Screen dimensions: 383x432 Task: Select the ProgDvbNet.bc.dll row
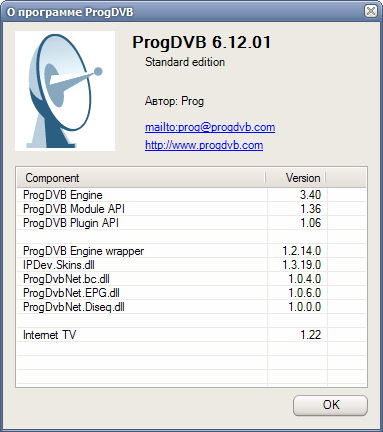pyautogui.click(x=192, y=279)
